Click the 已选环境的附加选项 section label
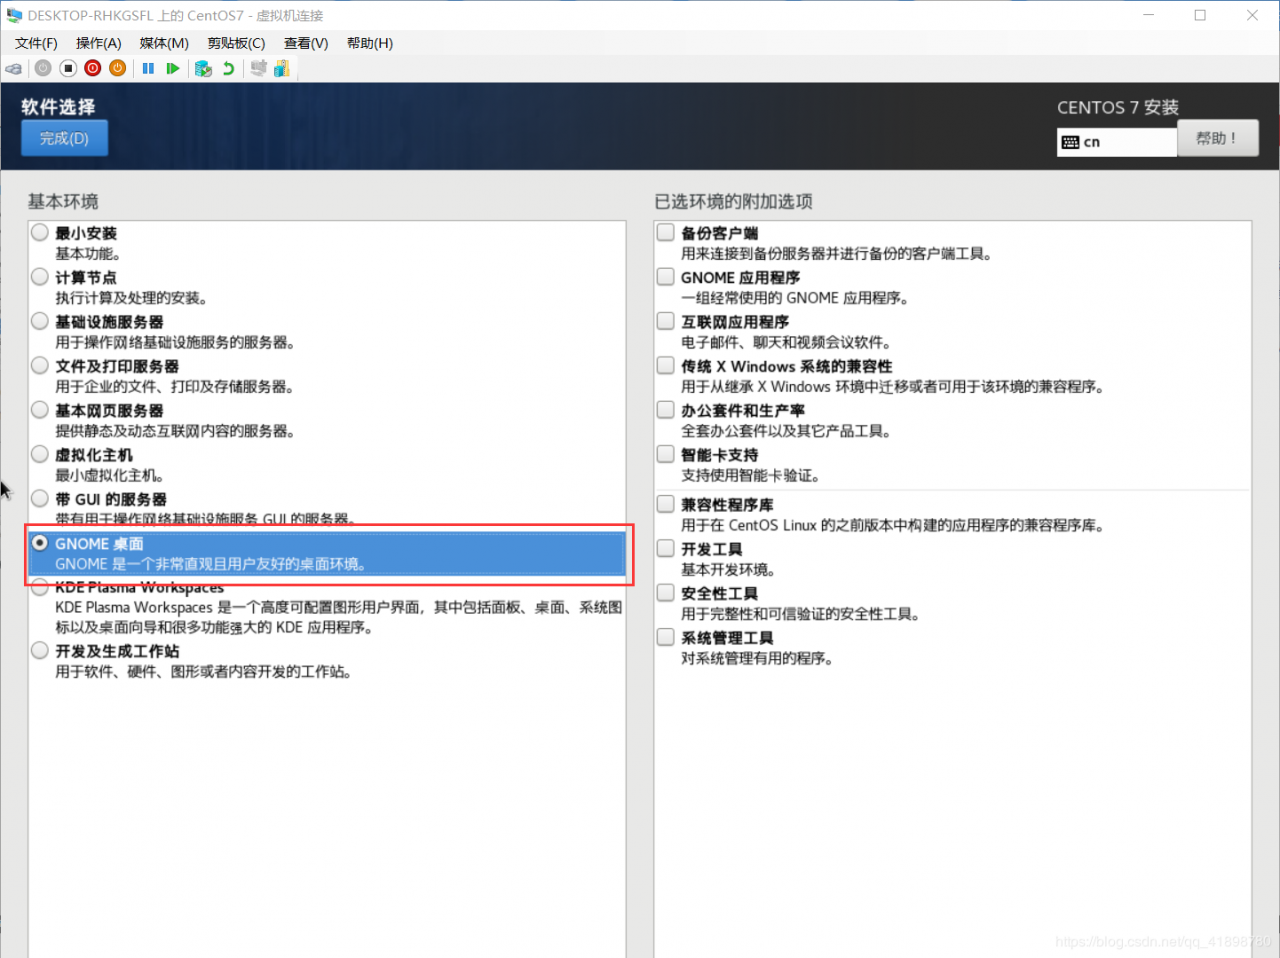 (733, 201)
